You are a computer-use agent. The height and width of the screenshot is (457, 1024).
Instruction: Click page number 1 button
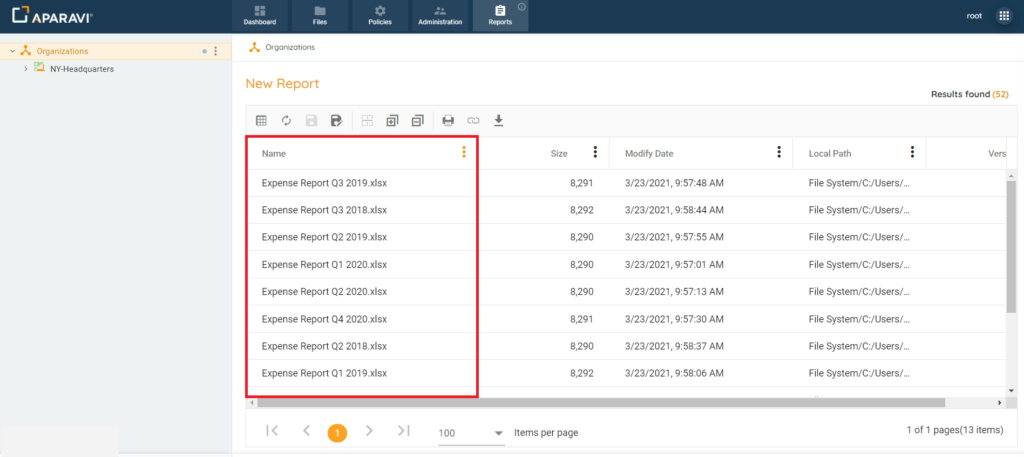pyautogui.click(x=338, y=432)
